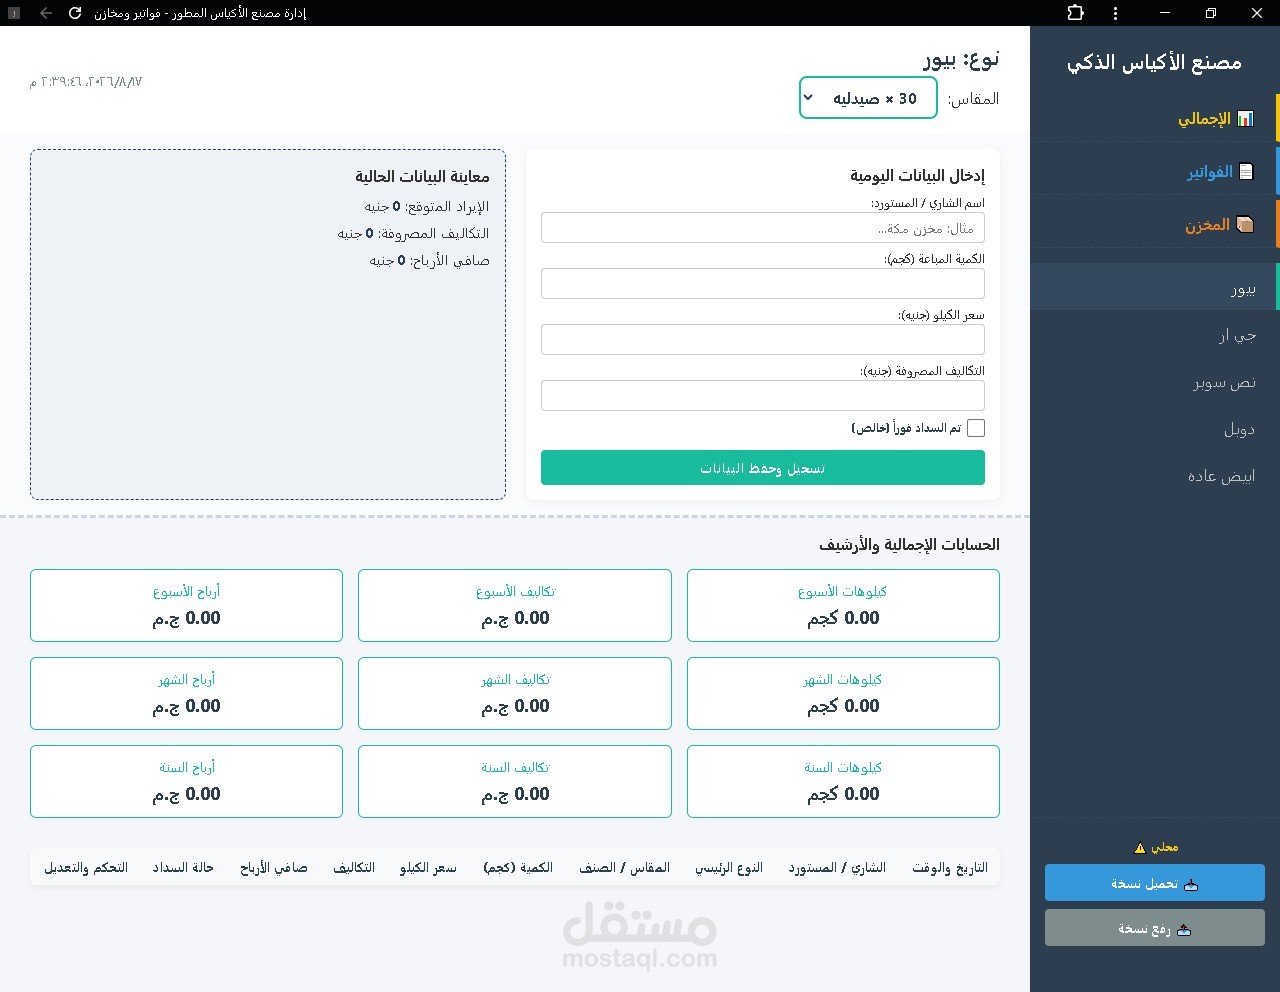Image resolution: width=1280 pixels, height=992 pixels.
Task: Click the كيلوهات السنة card
Action: click(x=843, y=781)
